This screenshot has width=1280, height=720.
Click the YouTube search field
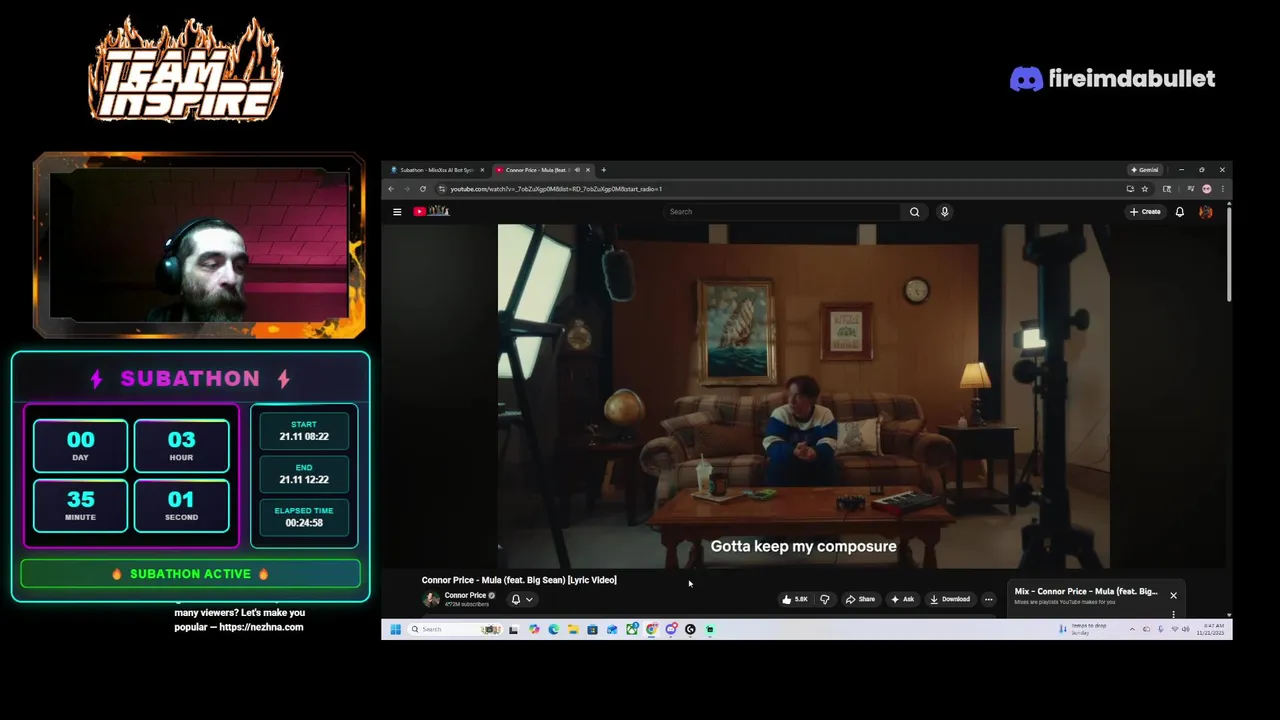pyautogui.click(x=783, y=212)
